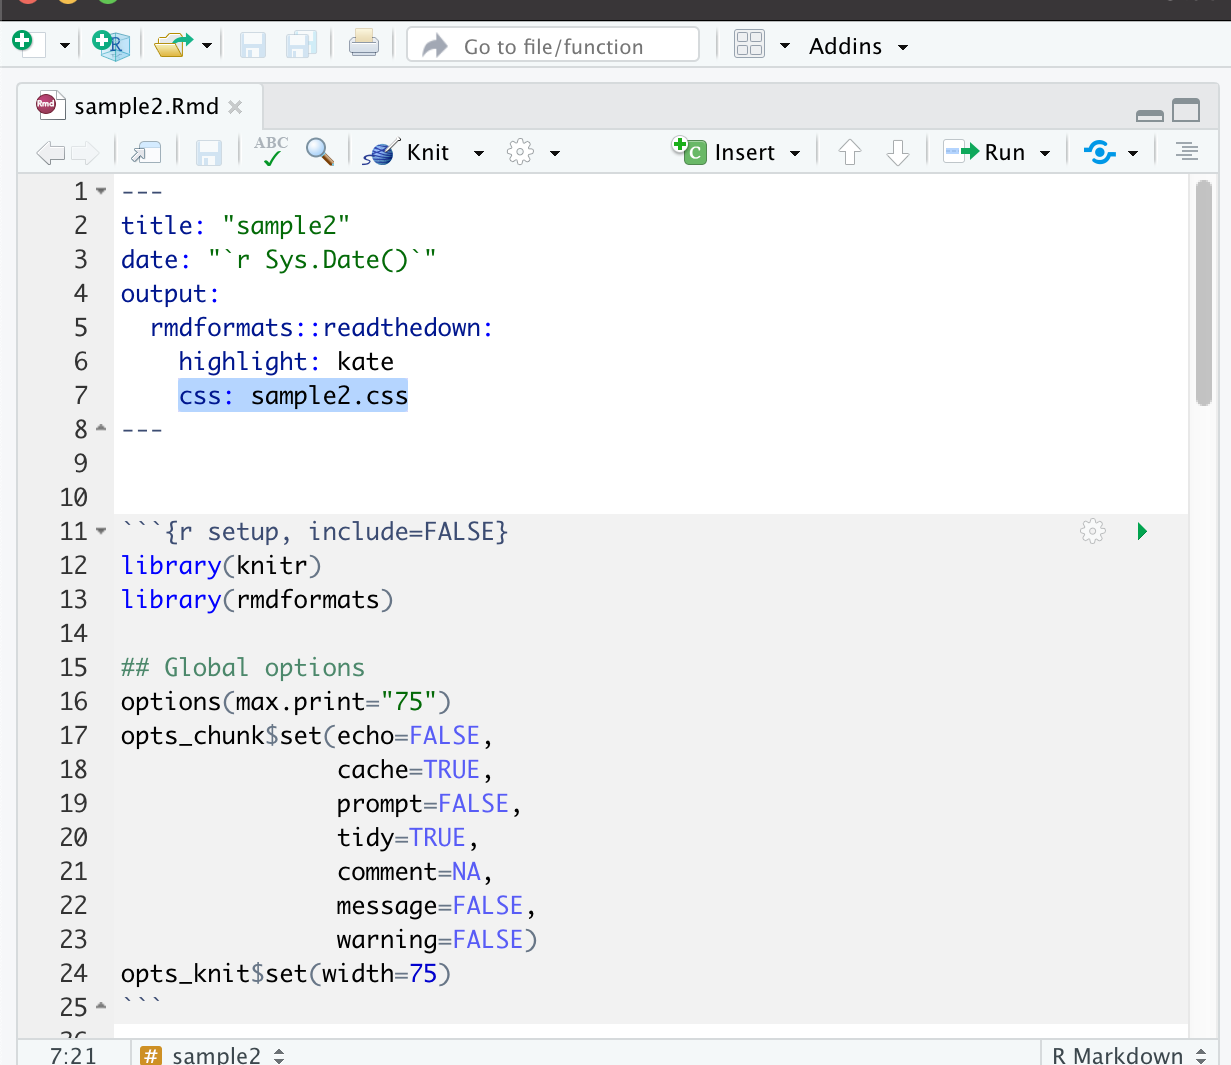
Task: Toggle the document outline pane
Action: point(1186,152)
